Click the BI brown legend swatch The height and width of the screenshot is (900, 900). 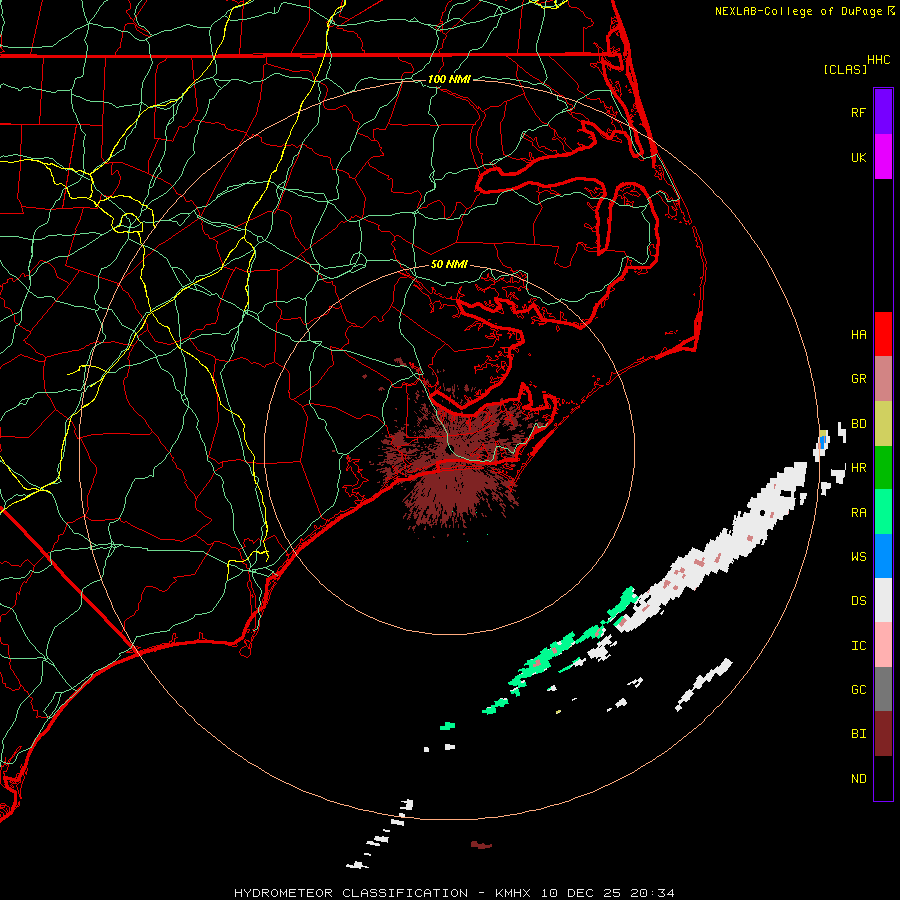click(x=883, y=734)
